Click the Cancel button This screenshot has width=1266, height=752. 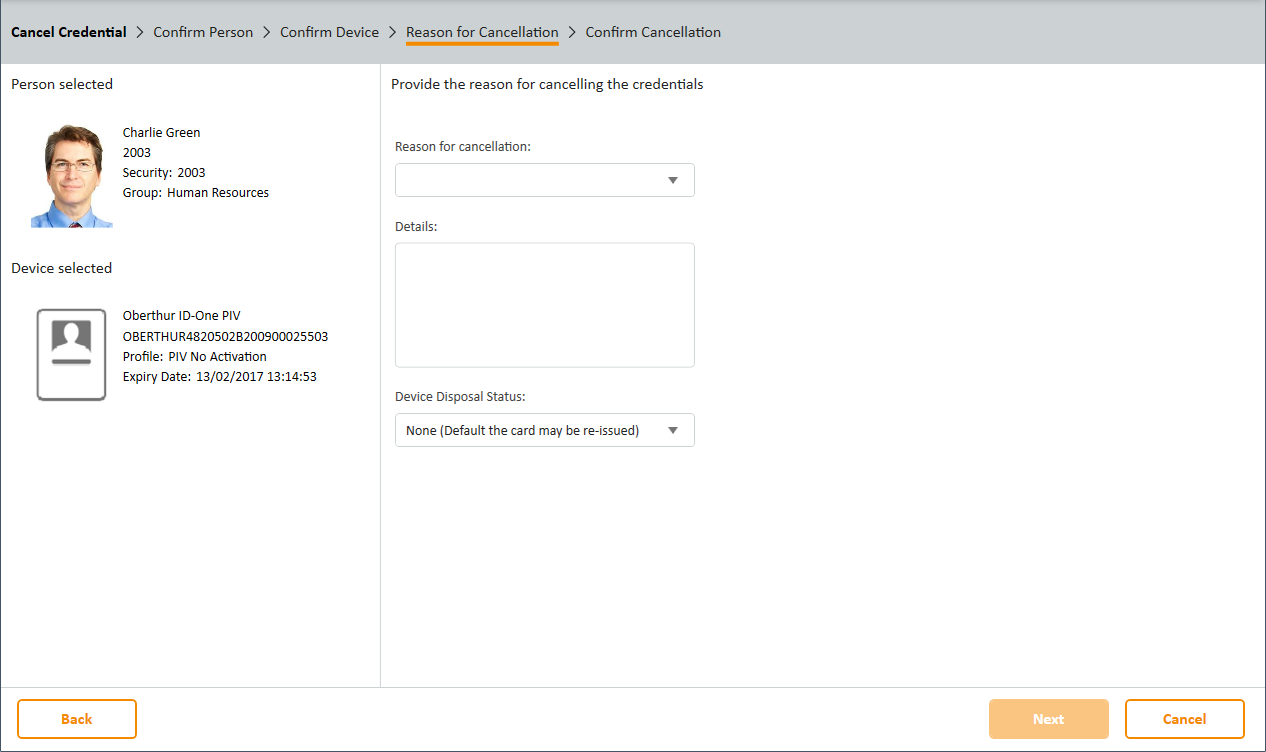1184,719
